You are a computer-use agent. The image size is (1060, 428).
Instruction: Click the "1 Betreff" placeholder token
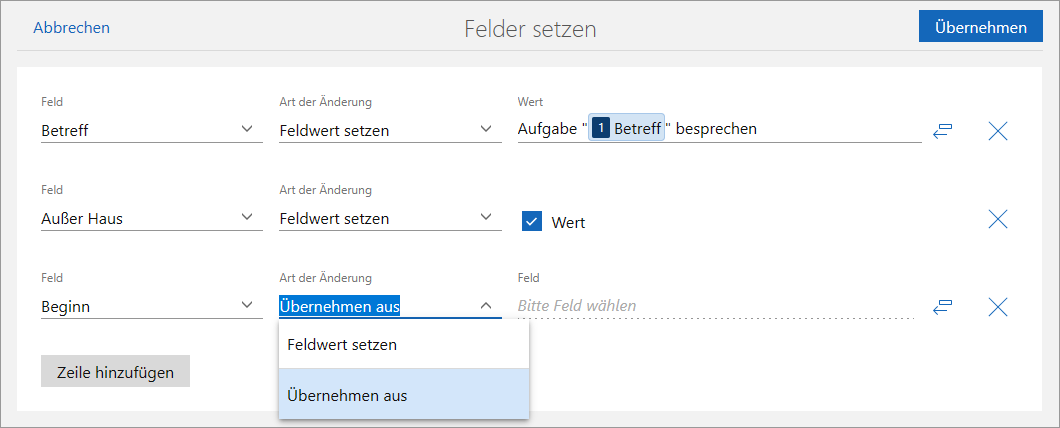point(627,129)
